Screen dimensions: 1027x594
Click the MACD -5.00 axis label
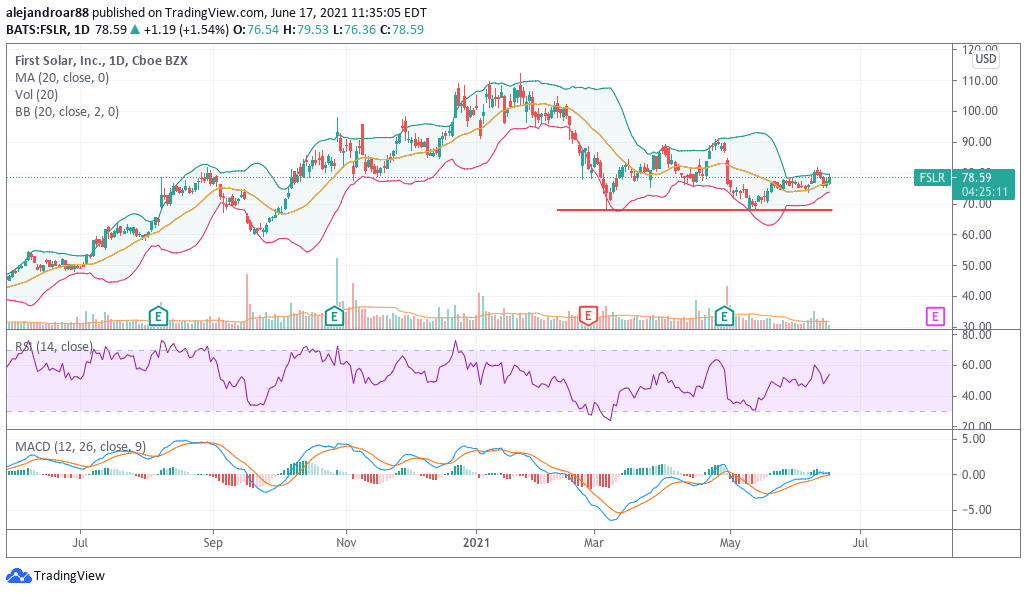(976, 510)
